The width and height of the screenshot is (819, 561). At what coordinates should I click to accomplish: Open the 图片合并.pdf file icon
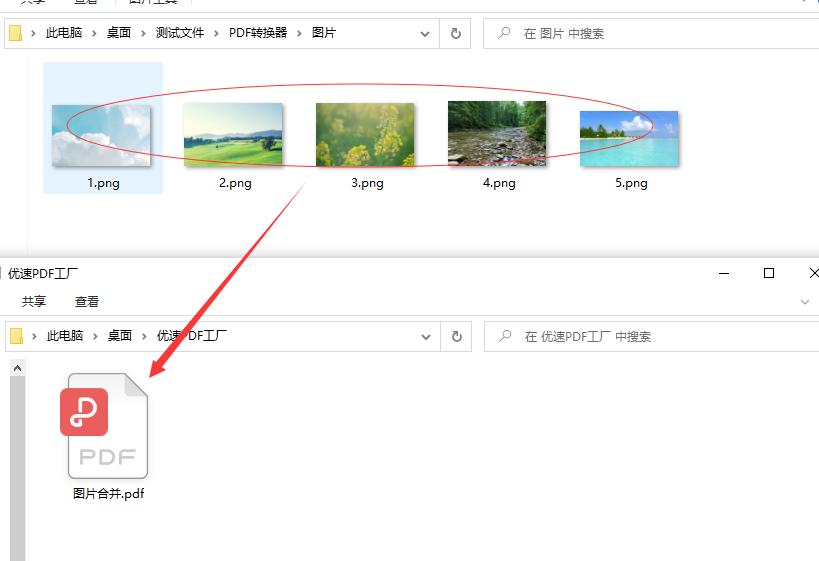pos(104,426)
